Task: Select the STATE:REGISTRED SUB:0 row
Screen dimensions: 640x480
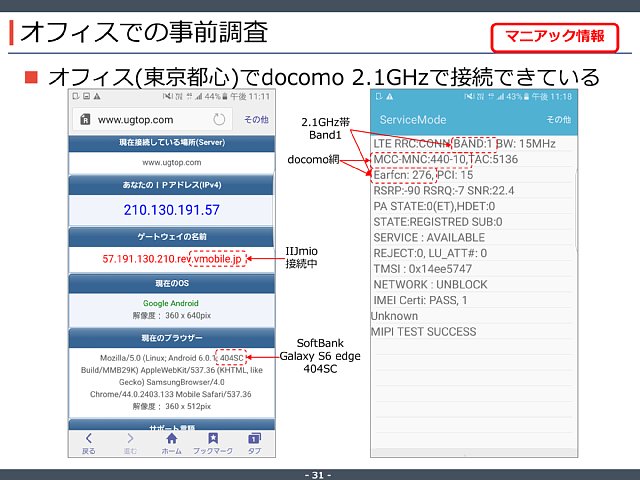Action: coord(473,222)
